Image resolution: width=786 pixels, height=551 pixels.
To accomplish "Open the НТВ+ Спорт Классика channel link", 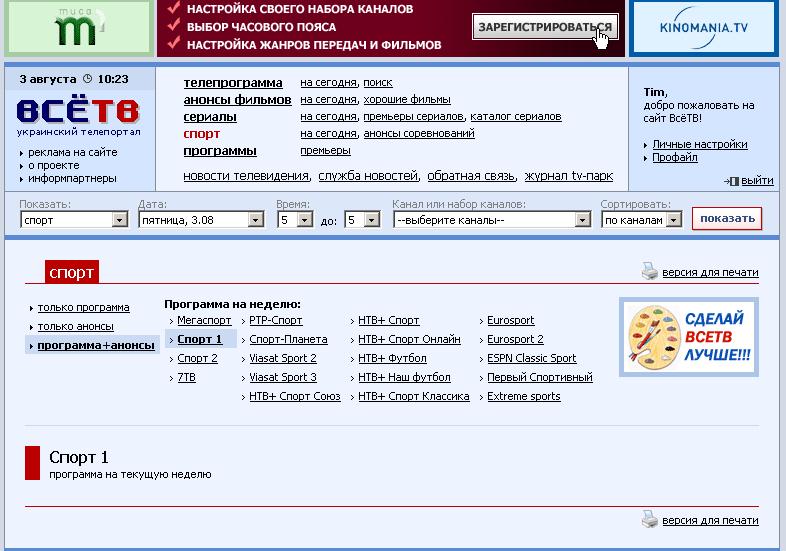I will 414,397.
